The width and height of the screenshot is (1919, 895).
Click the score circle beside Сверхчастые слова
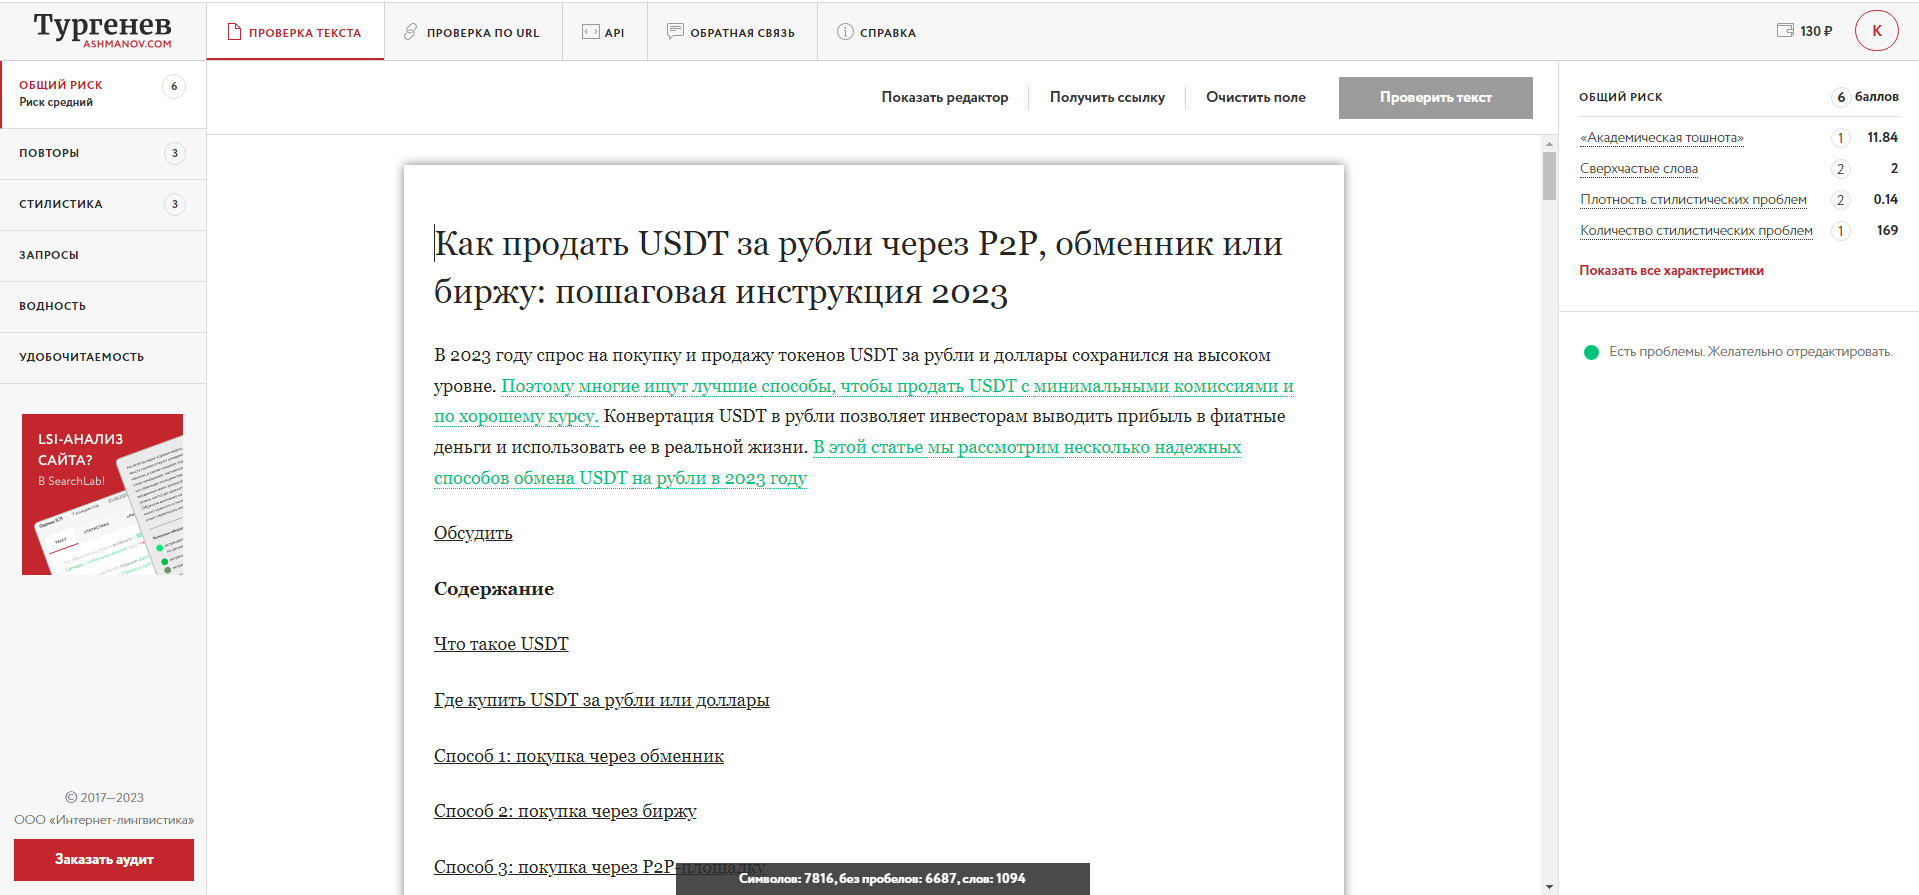[x=1840, y=169]
